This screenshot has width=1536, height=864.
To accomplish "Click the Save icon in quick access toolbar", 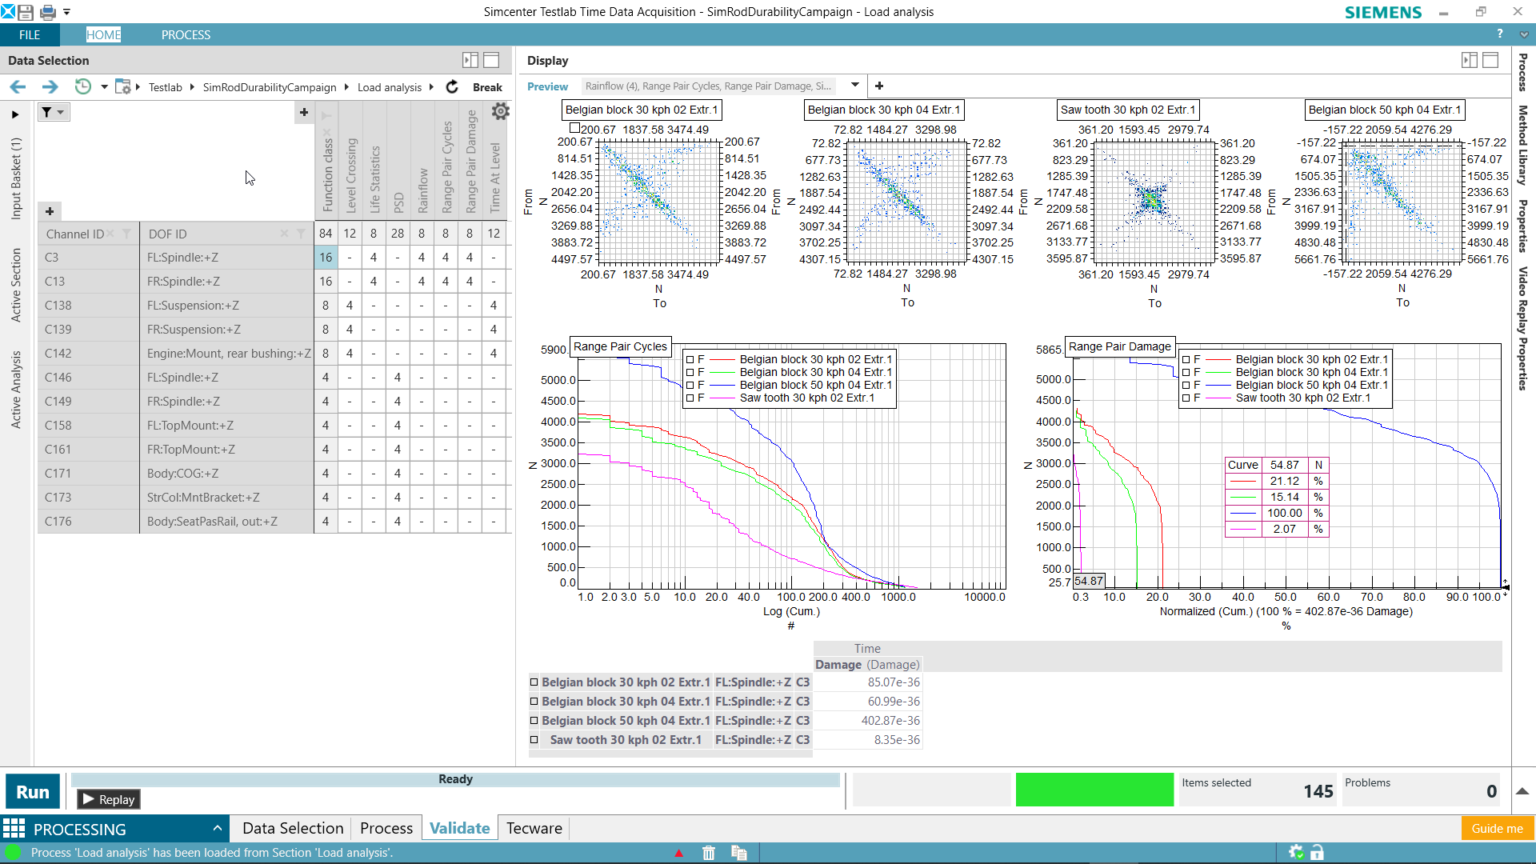I will pyautogui.click(x=24, y=12).
